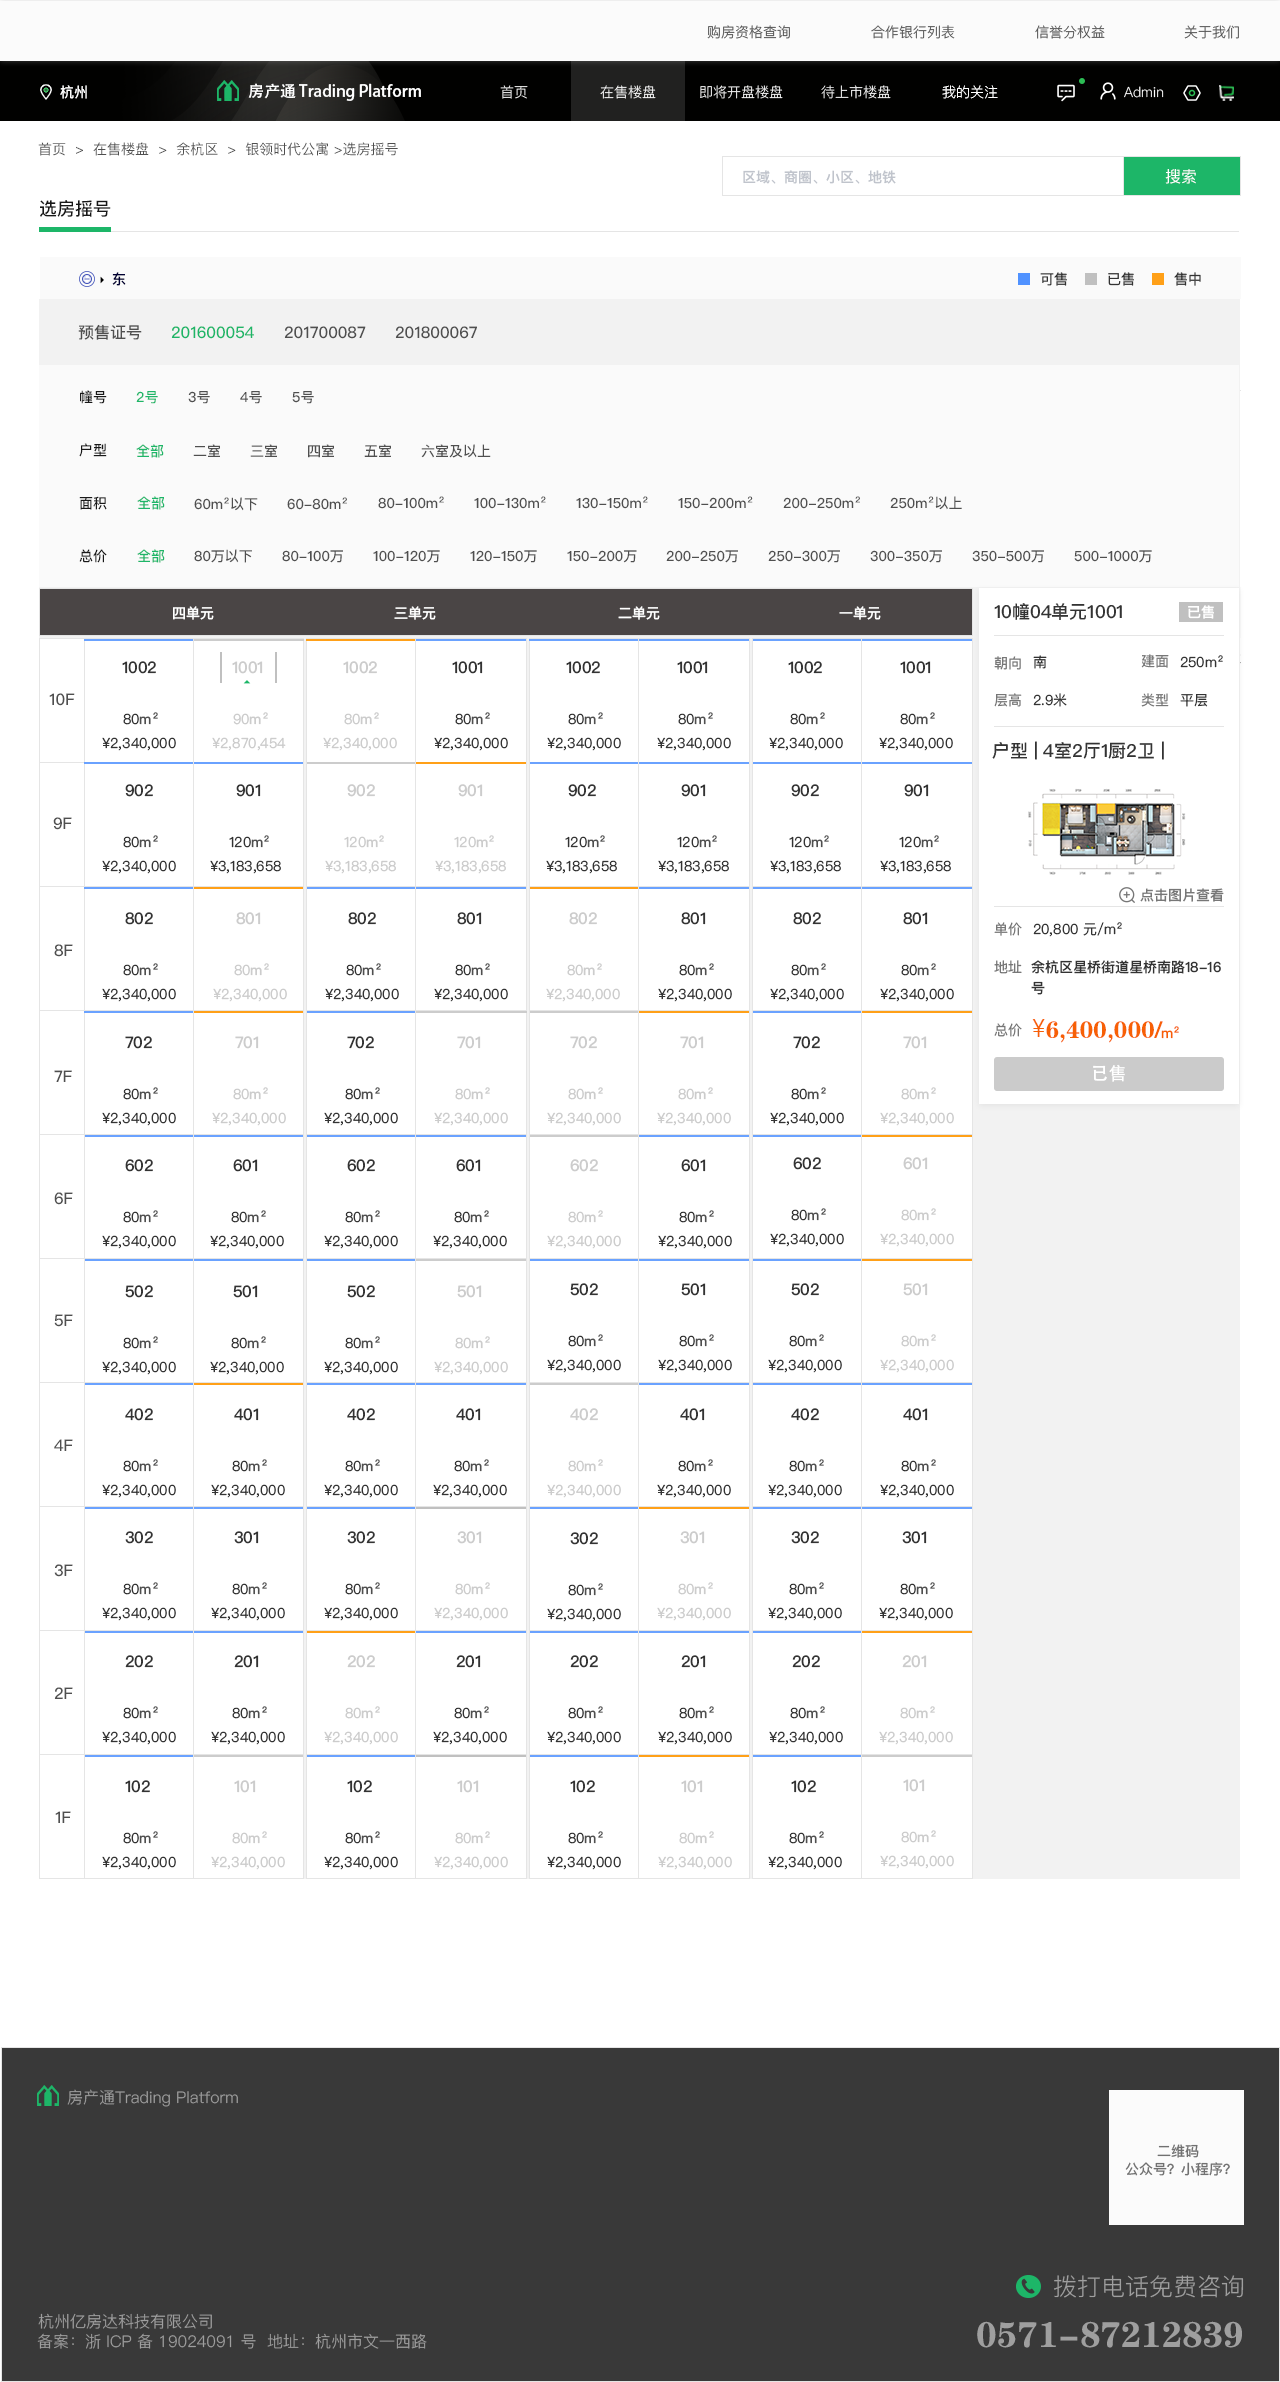Click the gray 已售 legend swatch

coord(1091,279)
